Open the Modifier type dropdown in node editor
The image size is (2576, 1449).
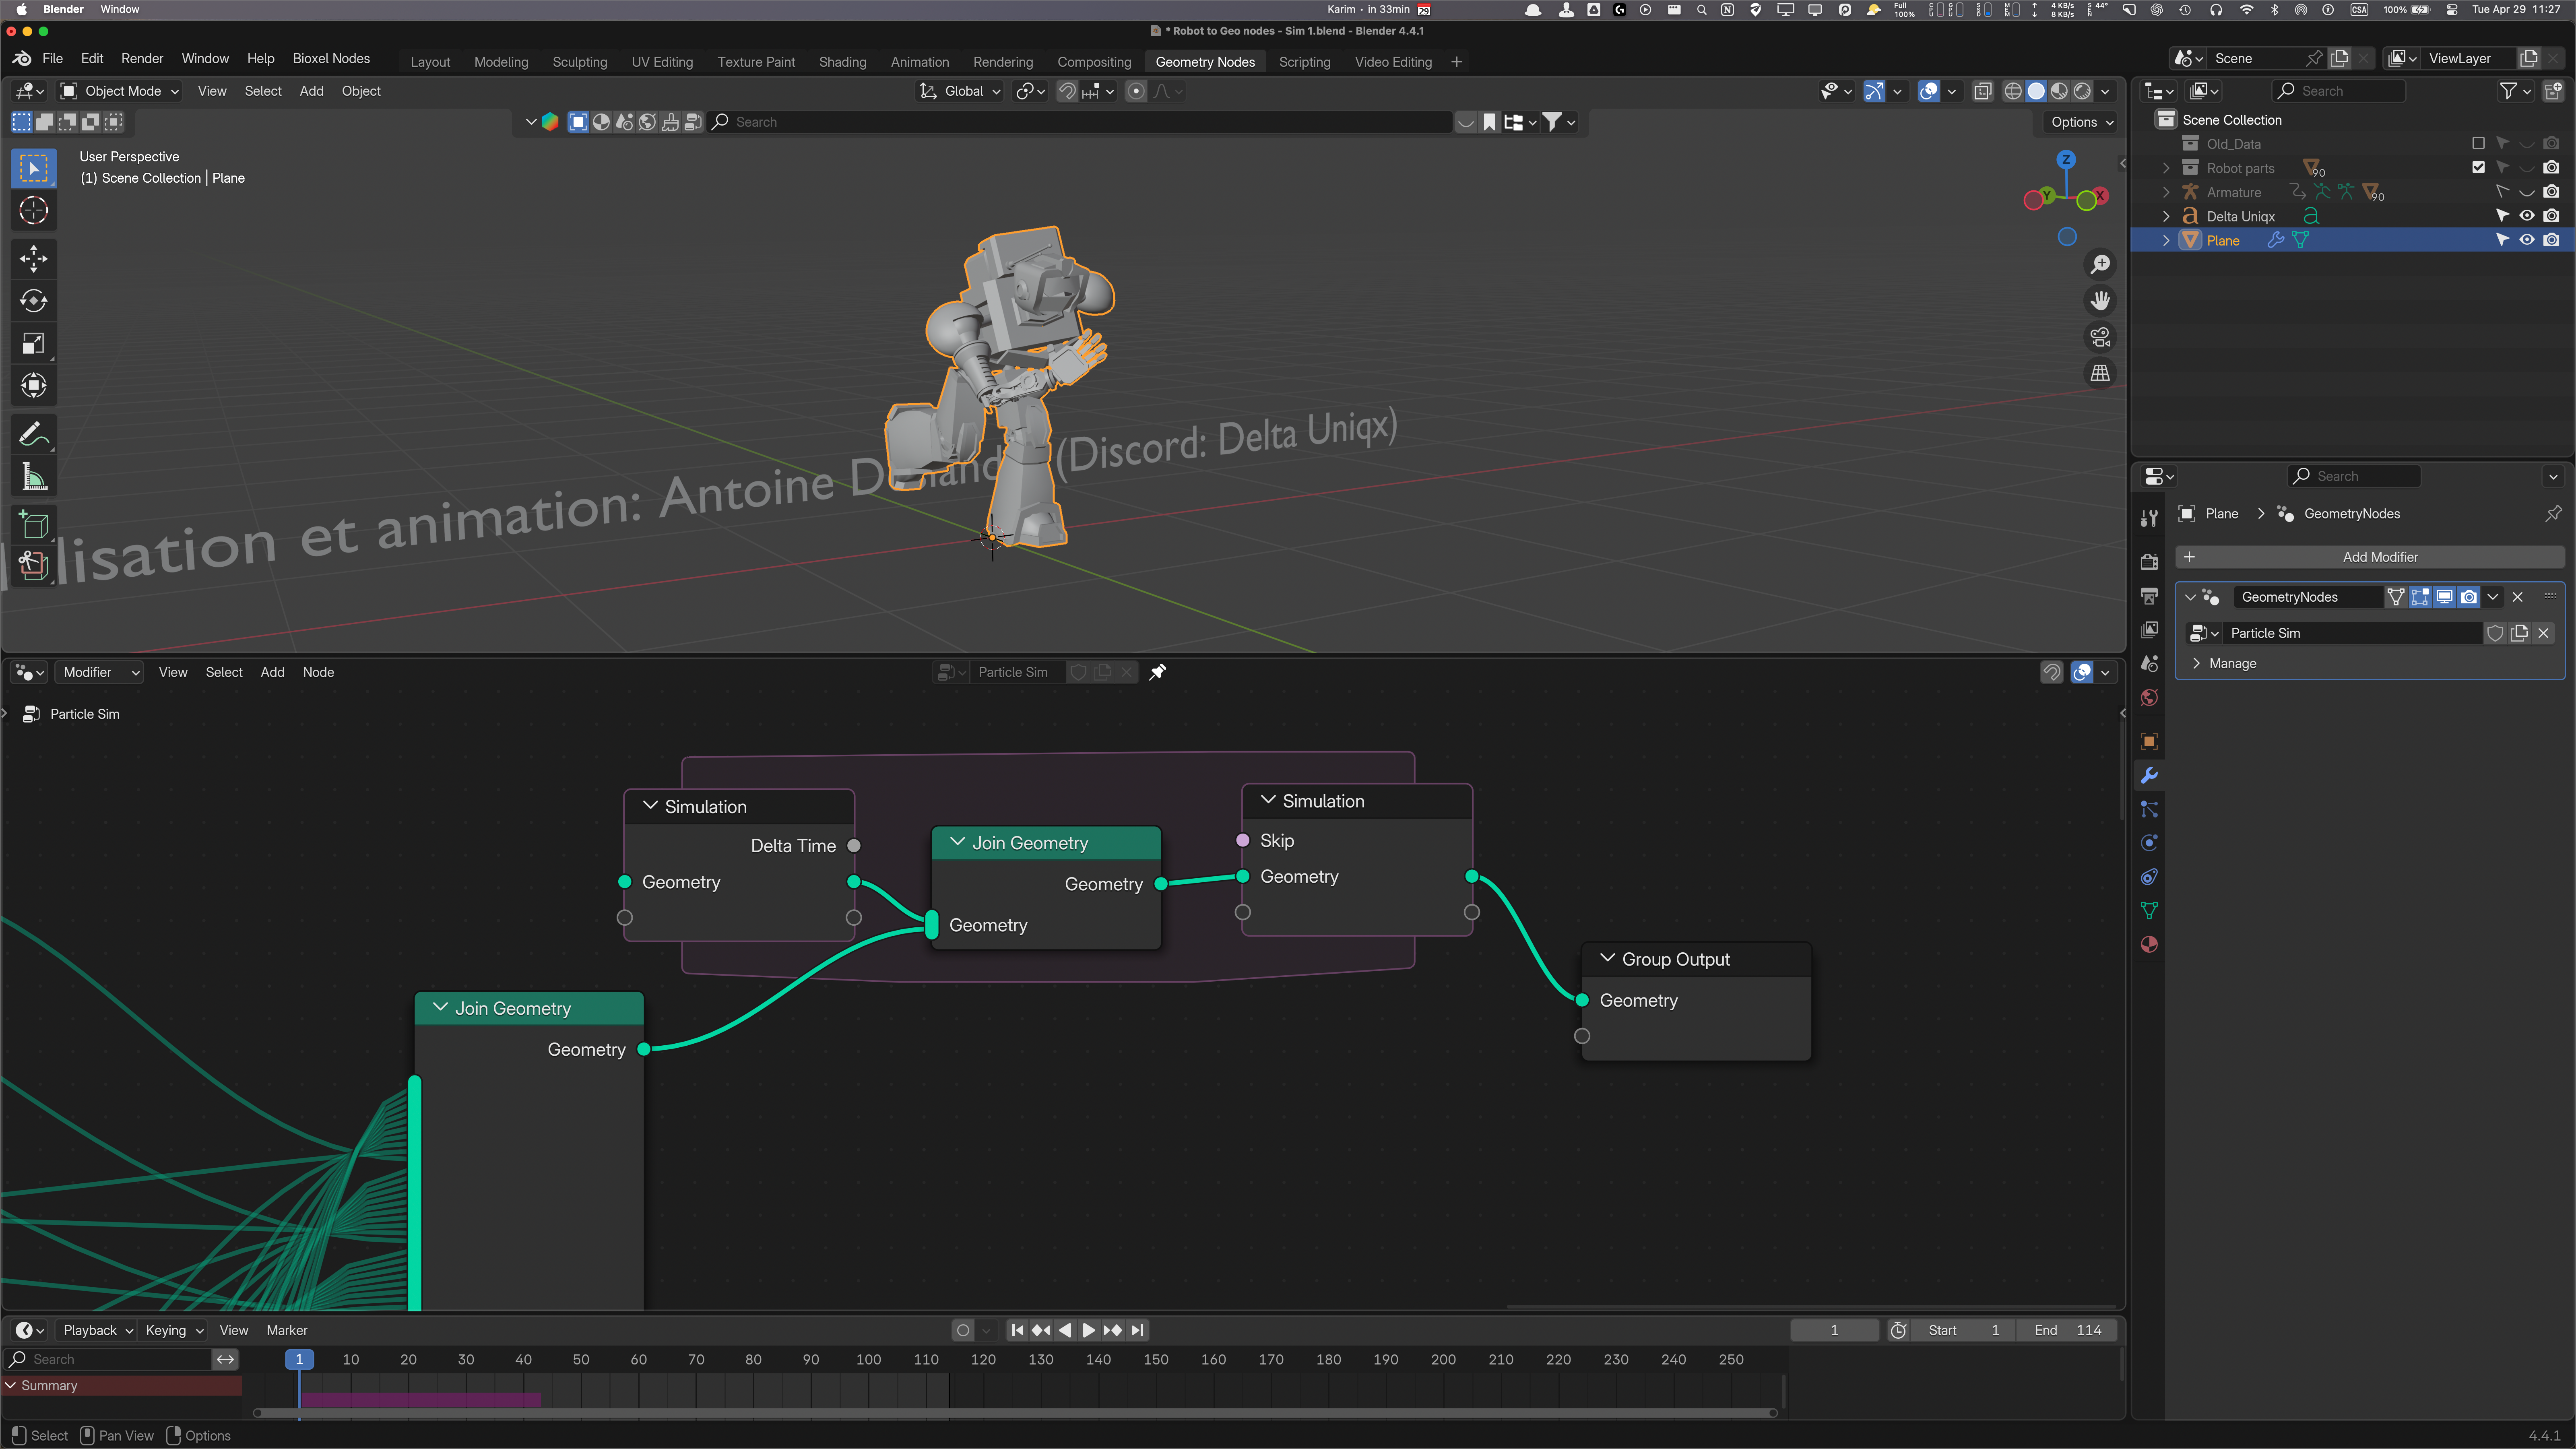pyautogui.click(x=100, y=672)
